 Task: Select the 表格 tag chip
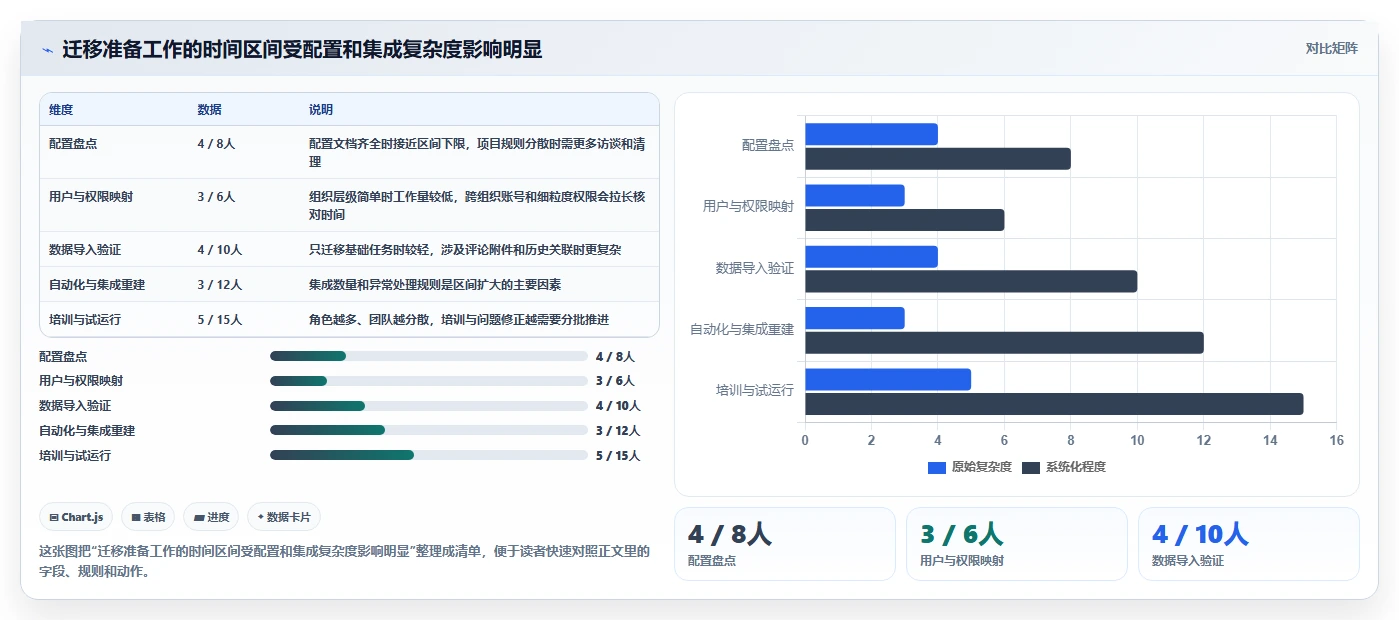(148, 517)
